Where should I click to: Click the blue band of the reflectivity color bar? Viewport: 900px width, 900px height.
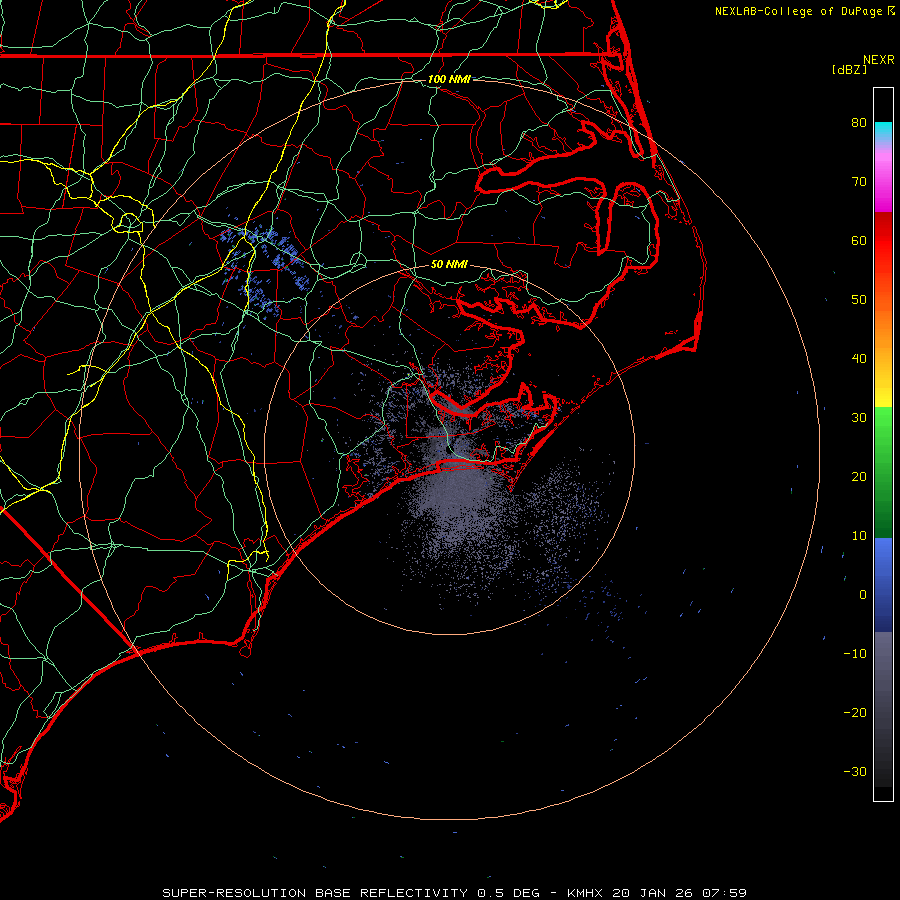tap(883, 584)
